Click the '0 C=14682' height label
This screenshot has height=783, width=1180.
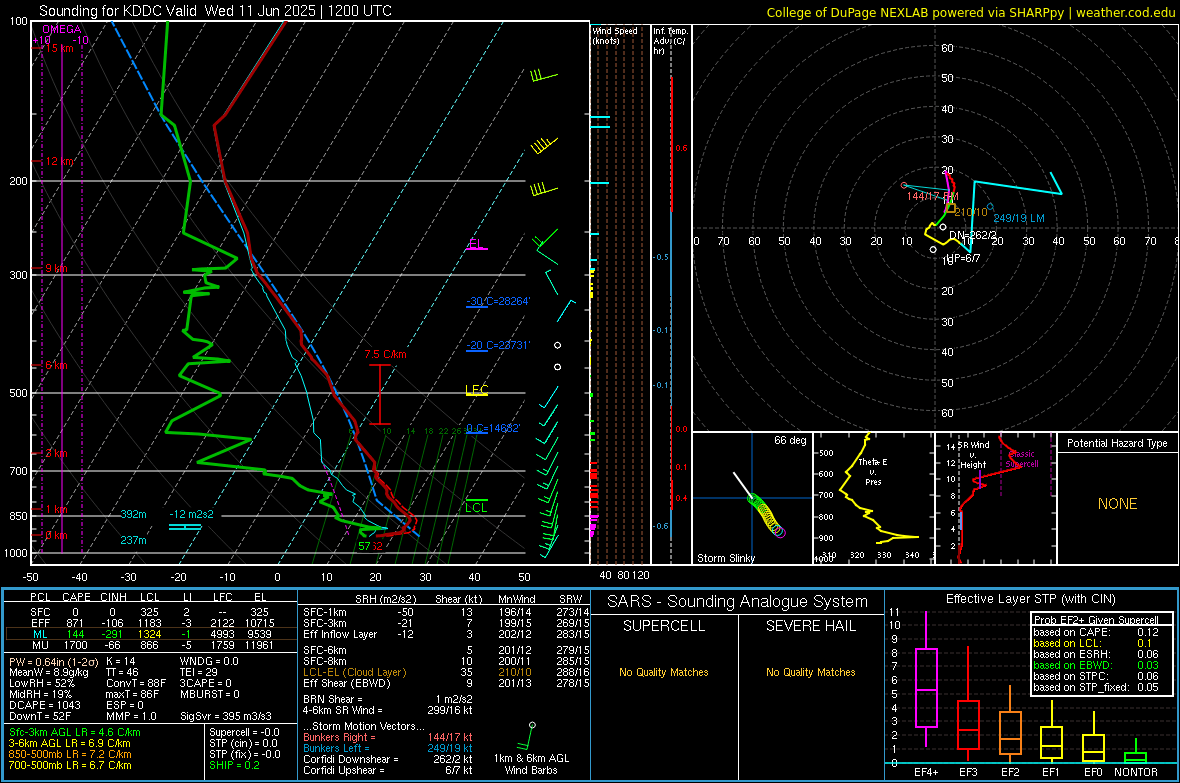click(493, 428)
